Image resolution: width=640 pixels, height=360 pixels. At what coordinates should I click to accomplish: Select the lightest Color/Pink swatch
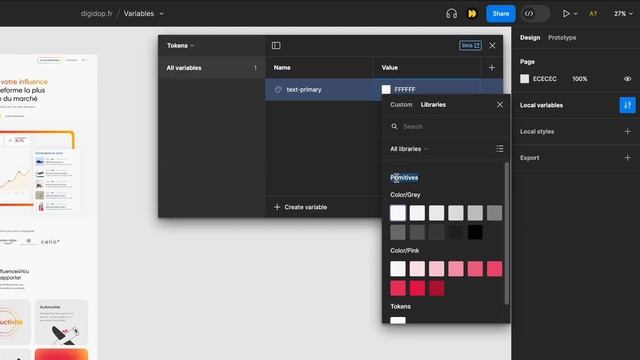tap(398, 269)
